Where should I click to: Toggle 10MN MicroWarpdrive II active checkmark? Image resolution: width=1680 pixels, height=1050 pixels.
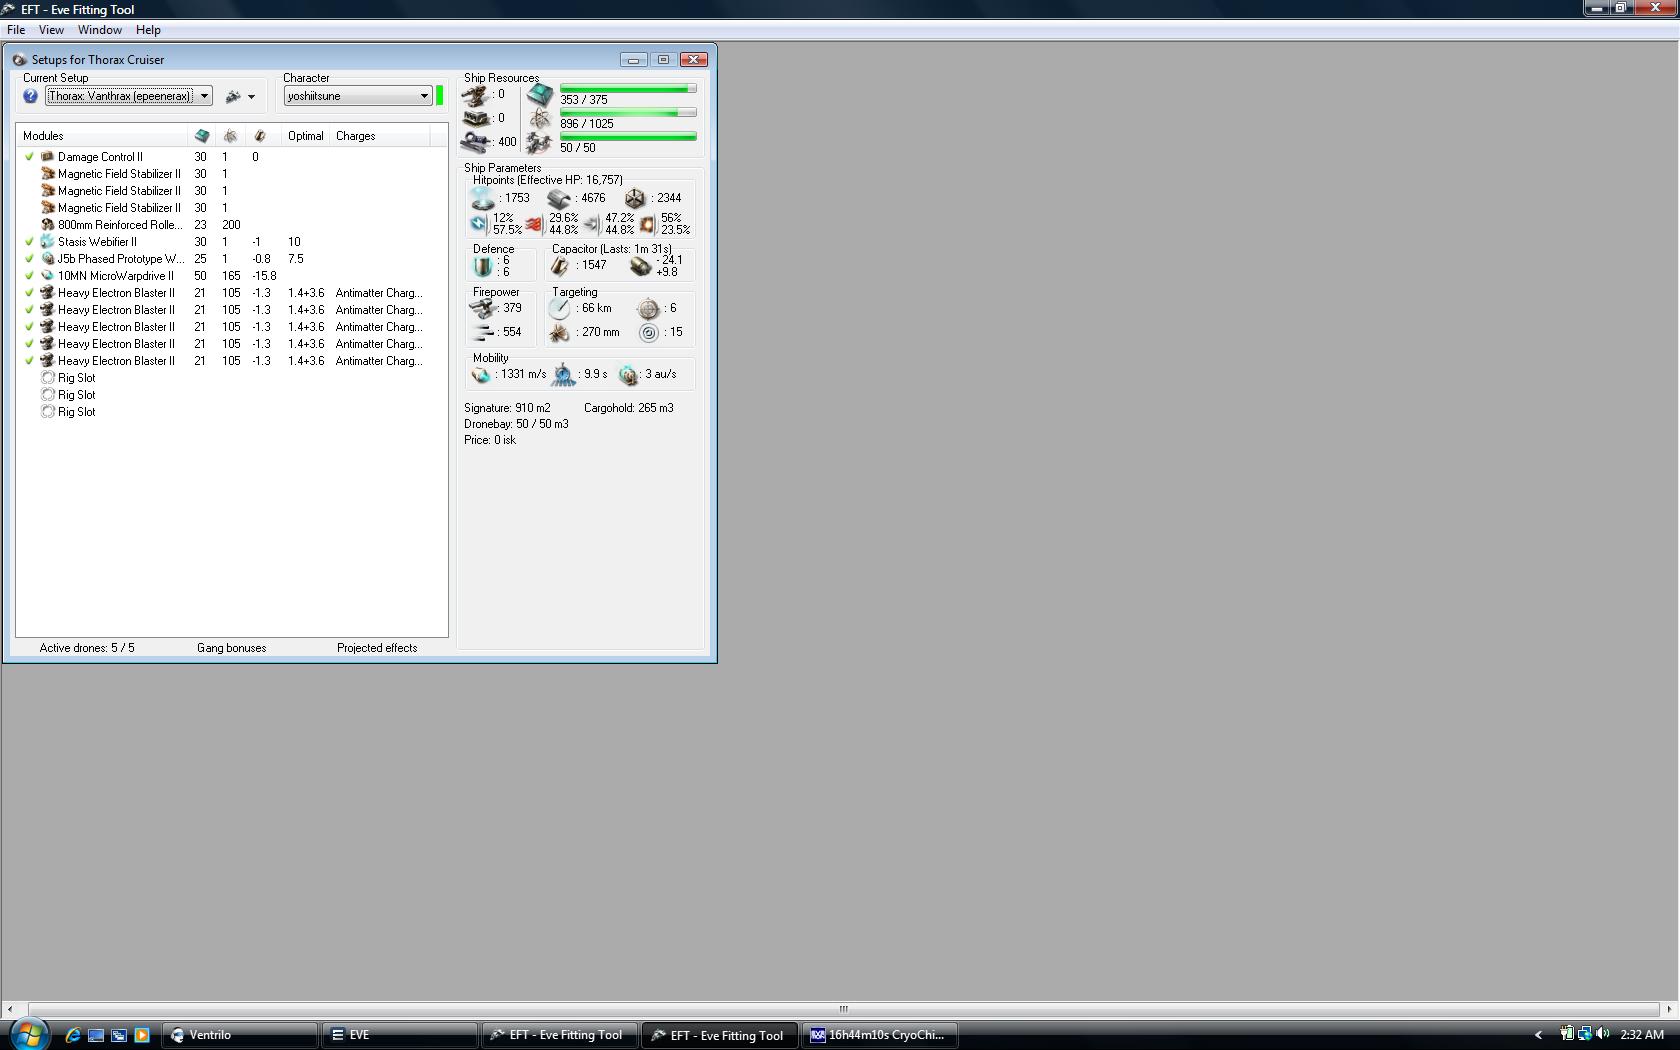pyautogui.click(x=30, y=276)
